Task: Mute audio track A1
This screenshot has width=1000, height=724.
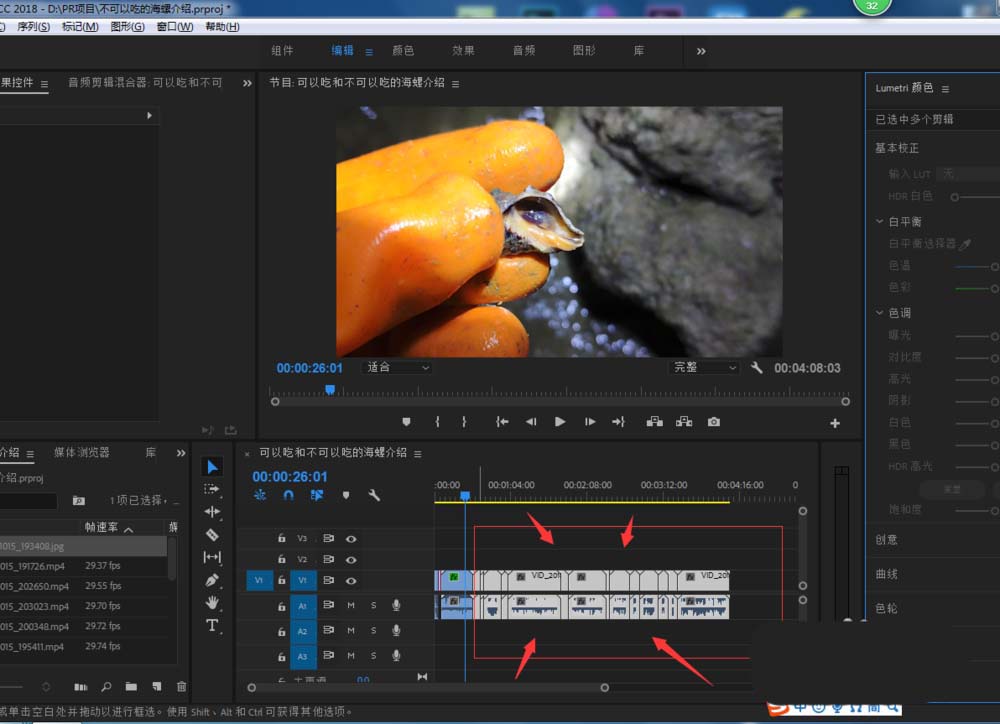Action: (351, 605)
